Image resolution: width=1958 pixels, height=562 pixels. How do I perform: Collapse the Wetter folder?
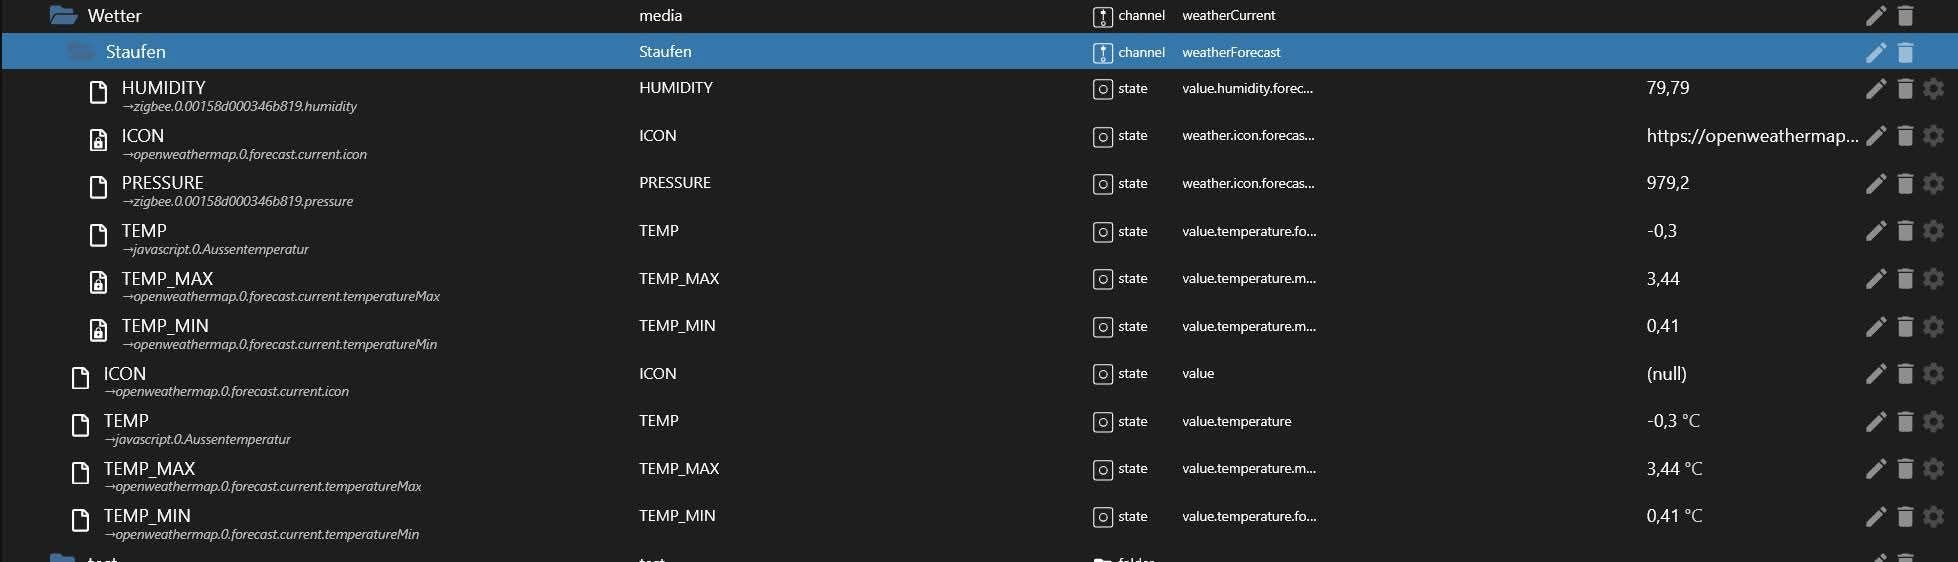point(64,15)
